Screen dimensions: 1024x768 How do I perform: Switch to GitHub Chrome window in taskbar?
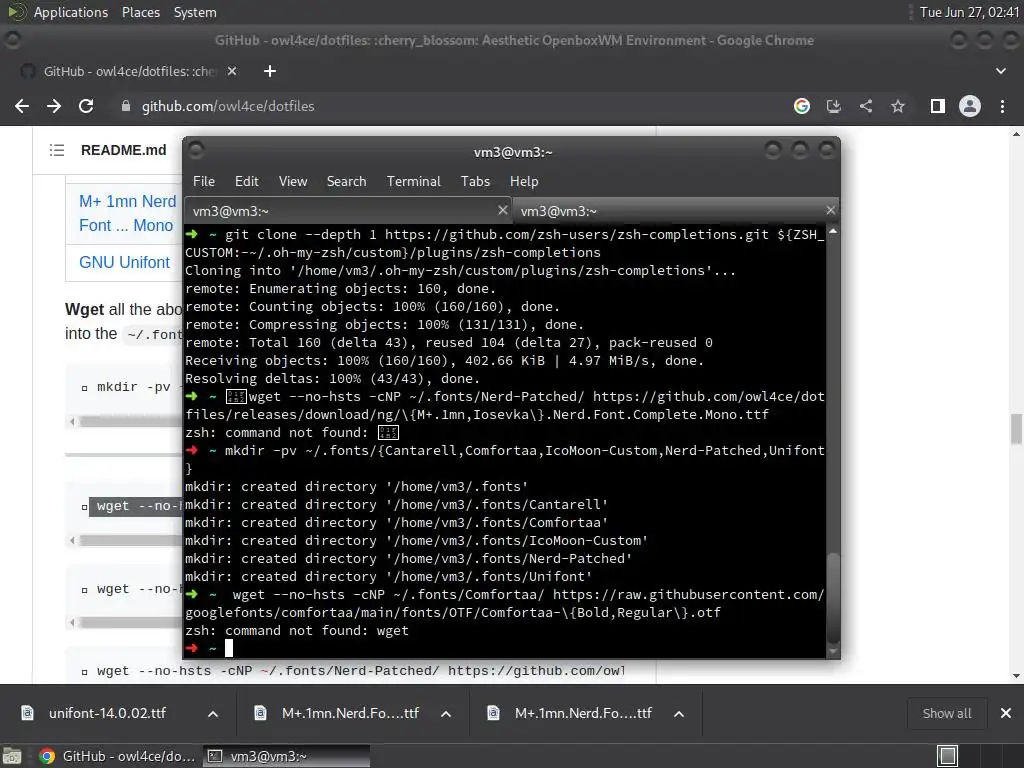[118, 756]
